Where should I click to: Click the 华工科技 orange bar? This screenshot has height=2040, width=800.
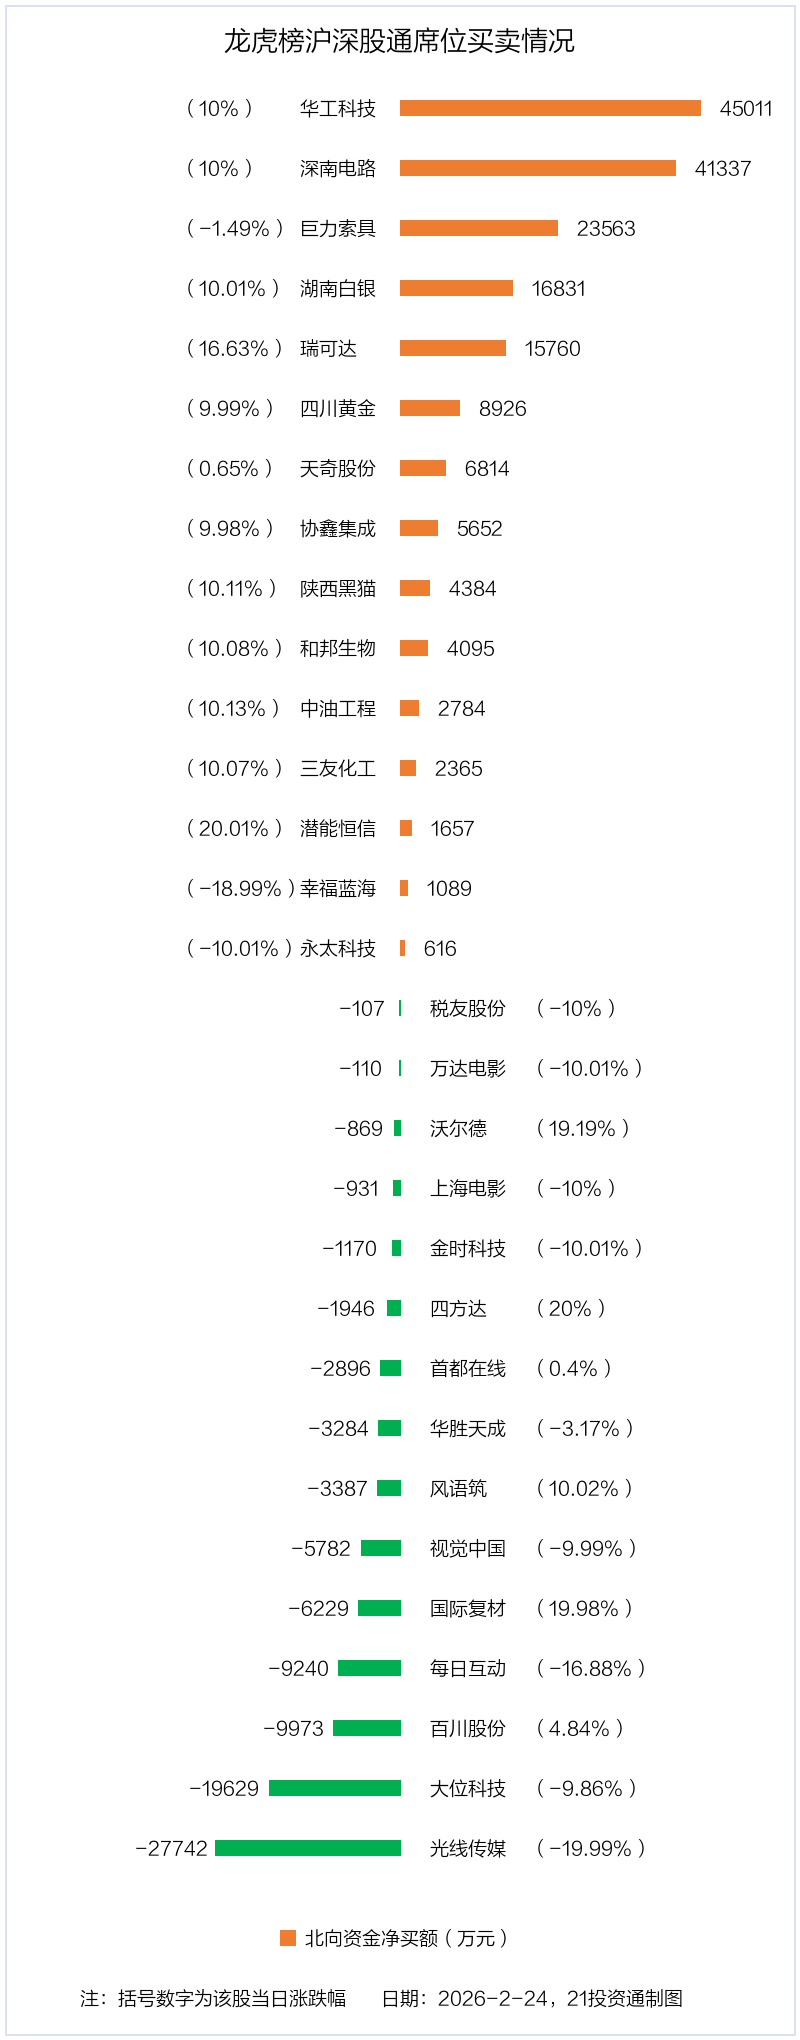pyautogui.click(x=550, y=108)
